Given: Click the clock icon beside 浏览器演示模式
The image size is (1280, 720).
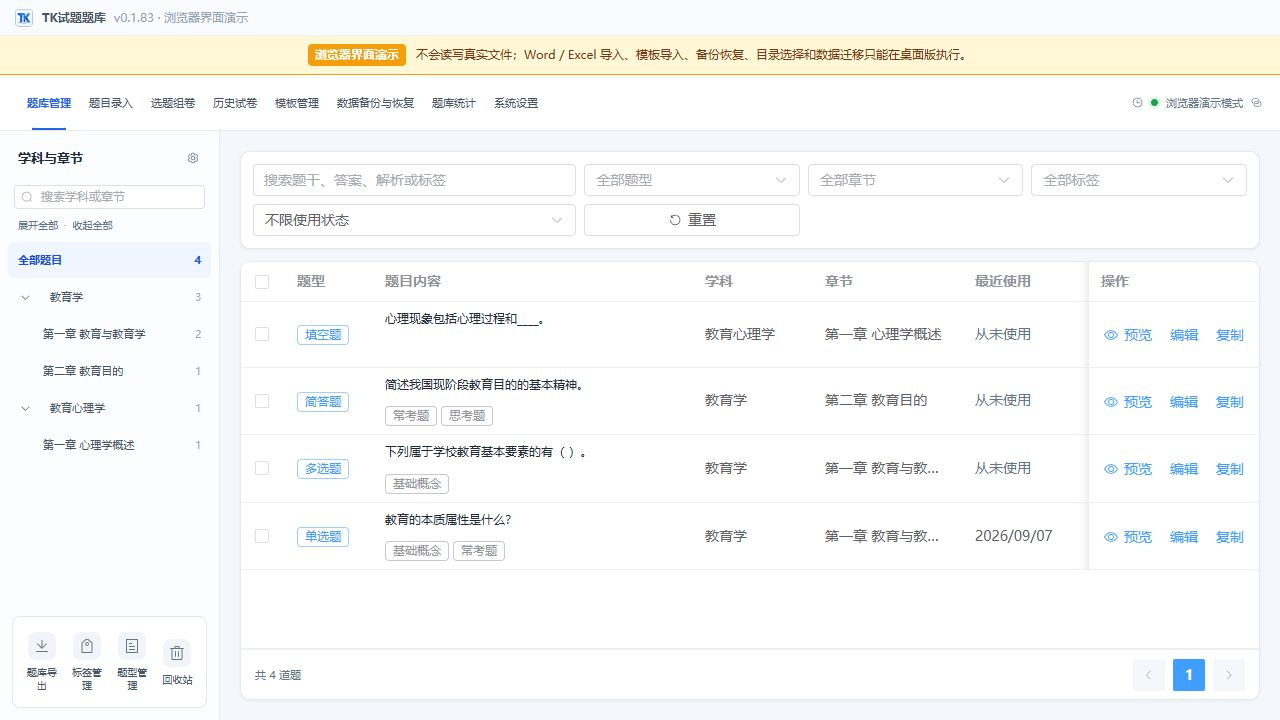Looking at the screenshot, I should [x=1137, y=103].
